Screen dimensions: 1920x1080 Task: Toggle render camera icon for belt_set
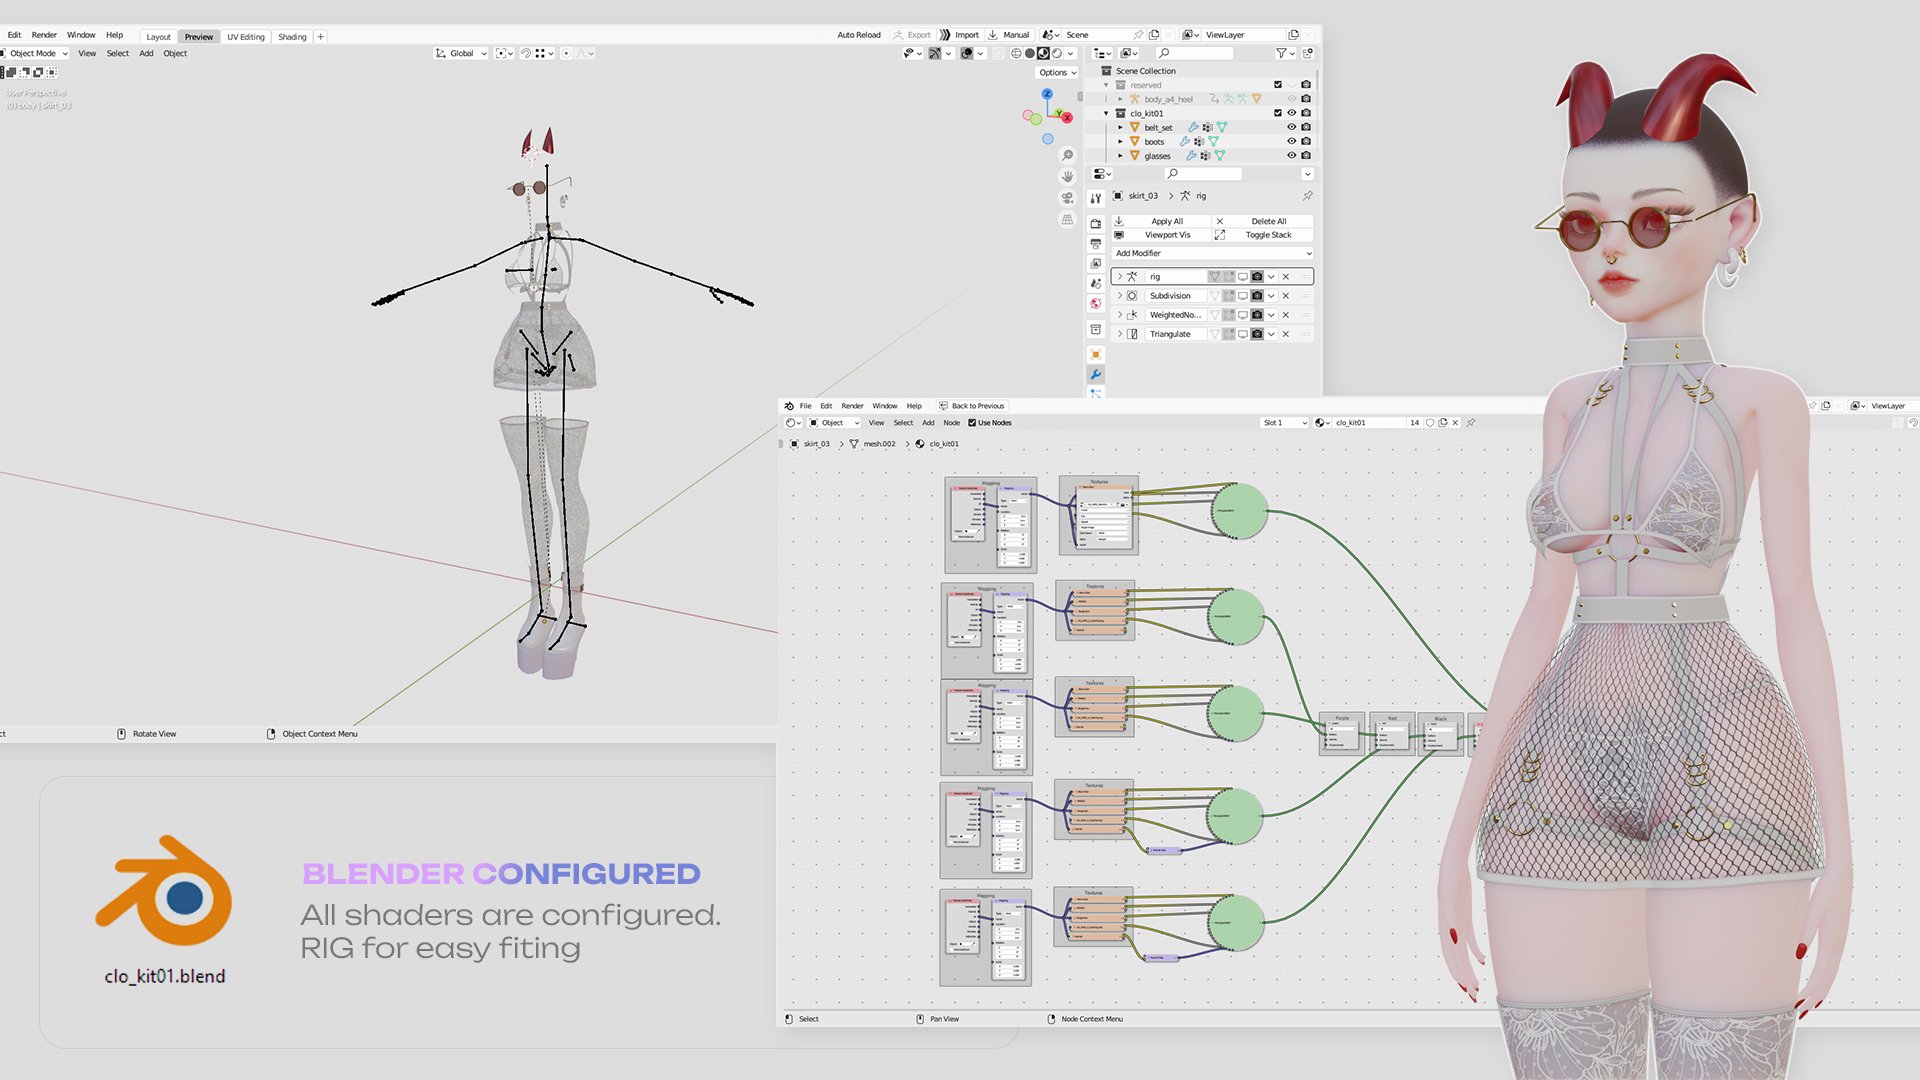click(x=1306, y=127)
